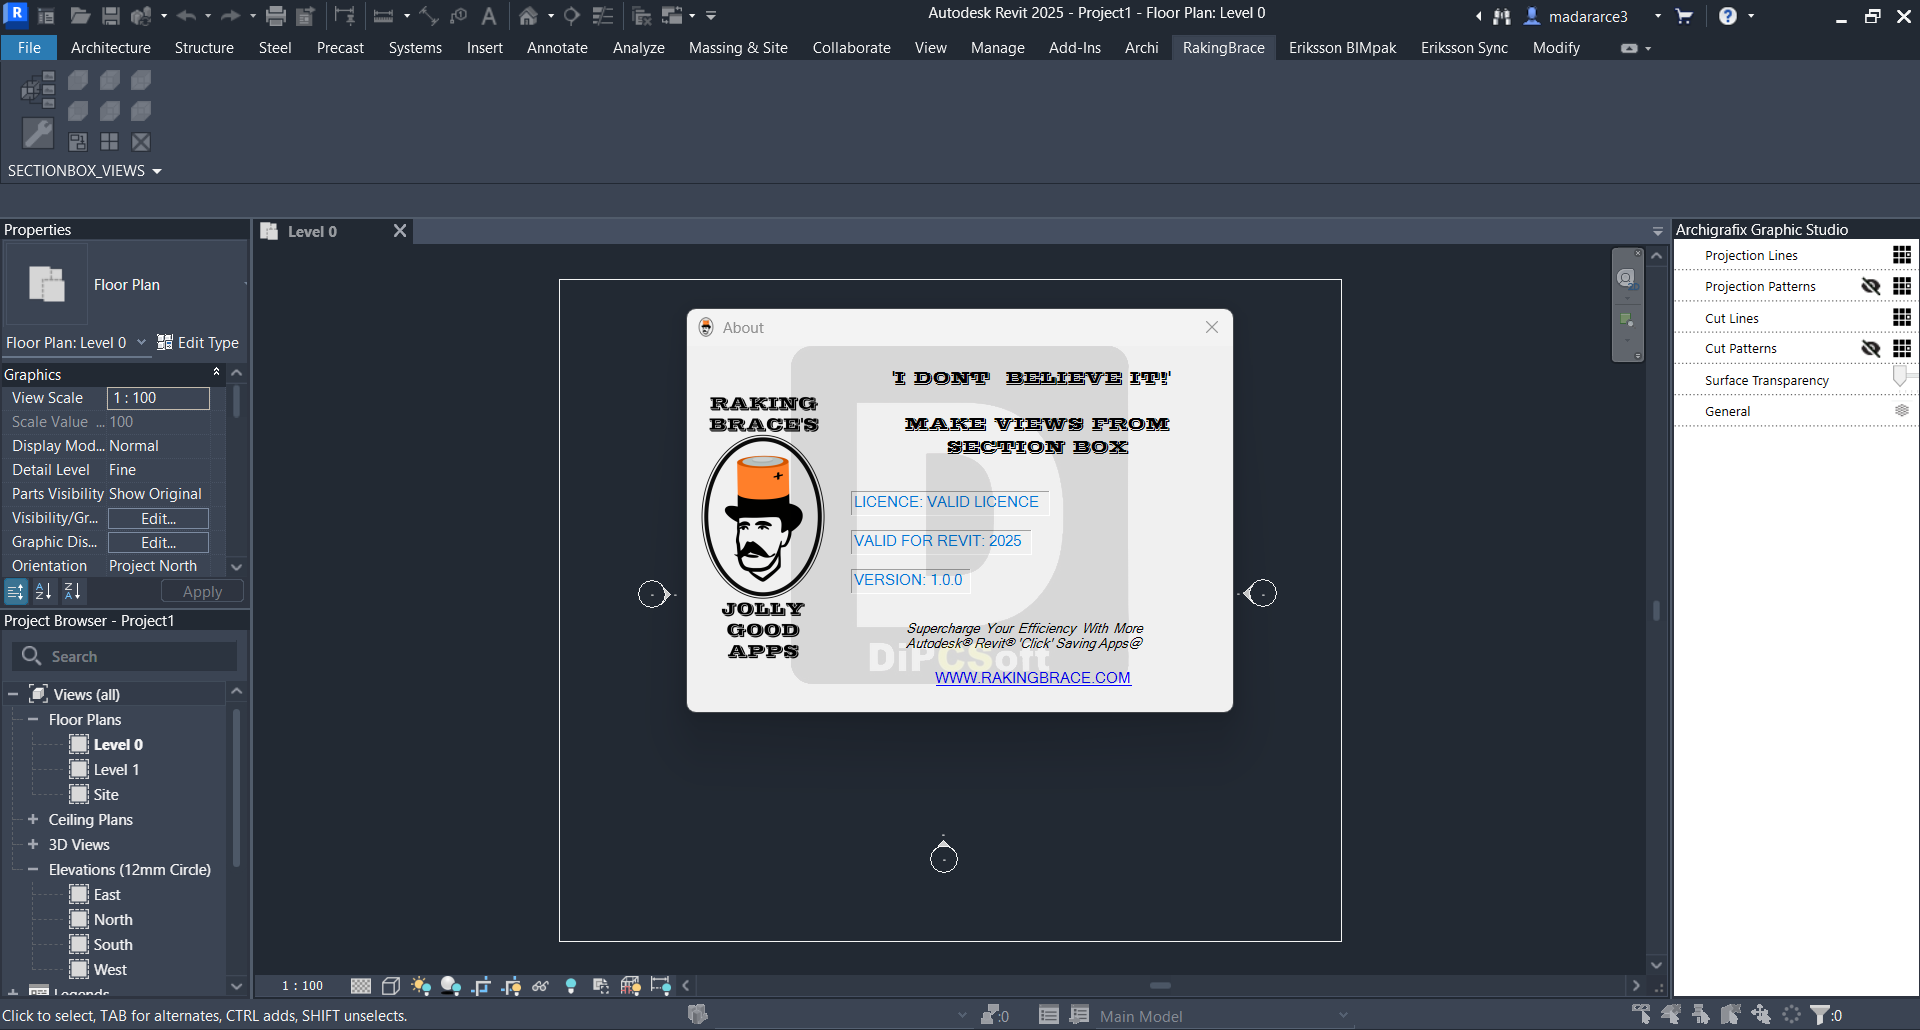Click the Redo arrow icon
Screen dimensions: 1920x1030
tap(230, 16)
